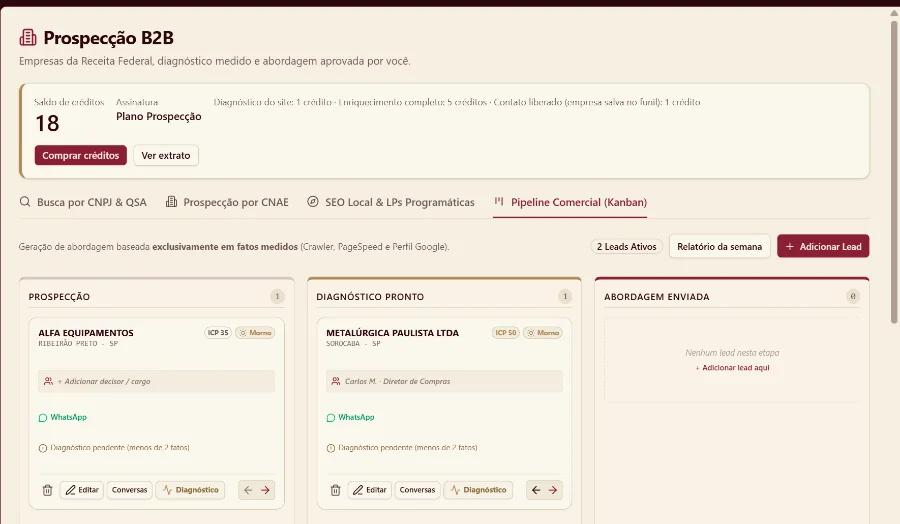Delete the Metalúrgica Paulista lead with trash icon

(x=335, y=490)
